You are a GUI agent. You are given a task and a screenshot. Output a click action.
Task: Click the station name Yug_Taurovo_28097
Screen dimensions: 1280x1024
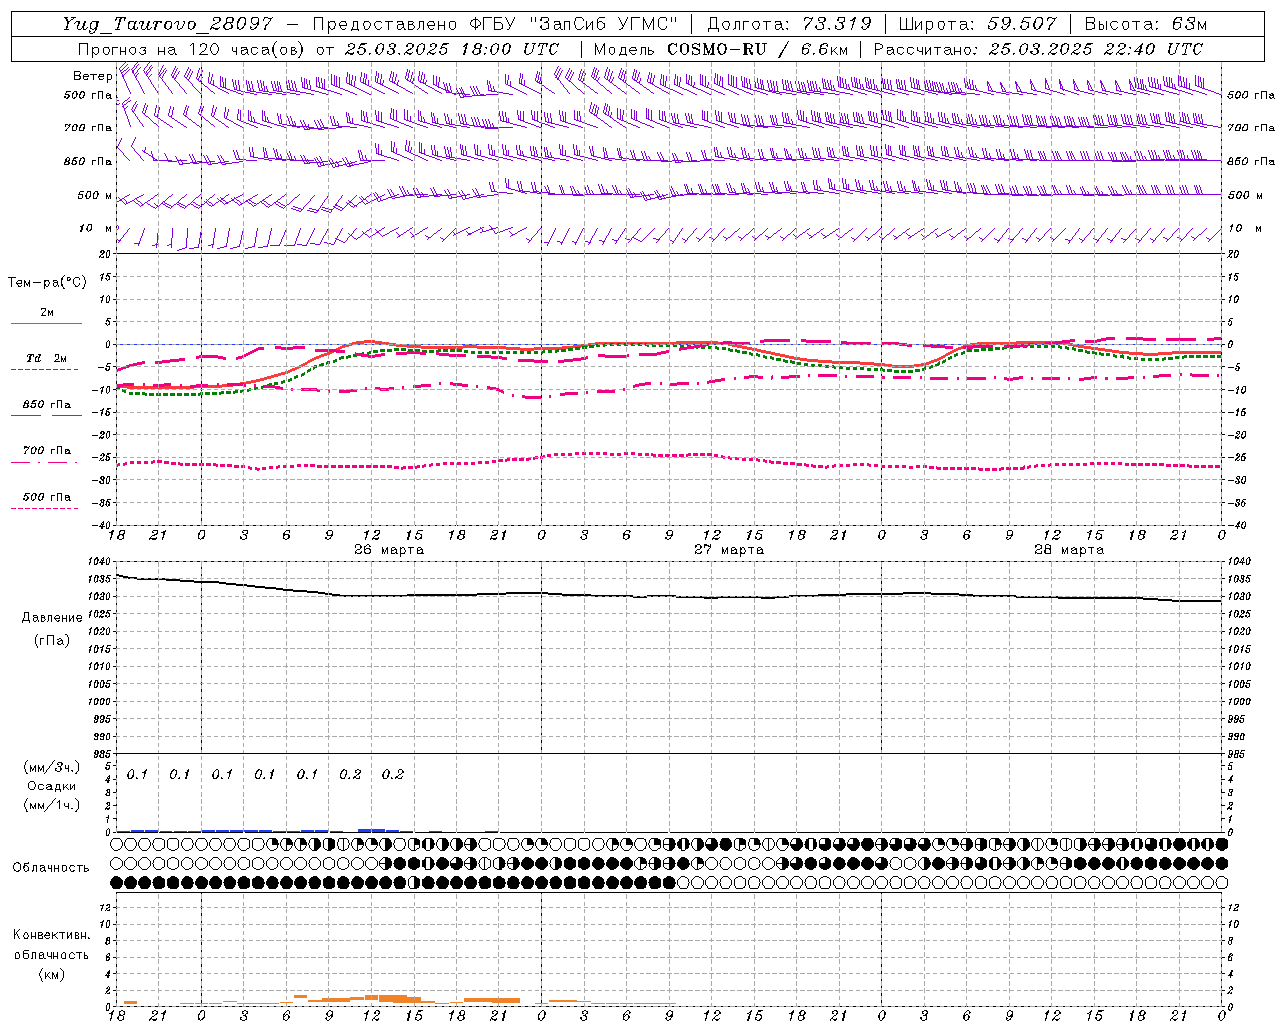(169, 24)
